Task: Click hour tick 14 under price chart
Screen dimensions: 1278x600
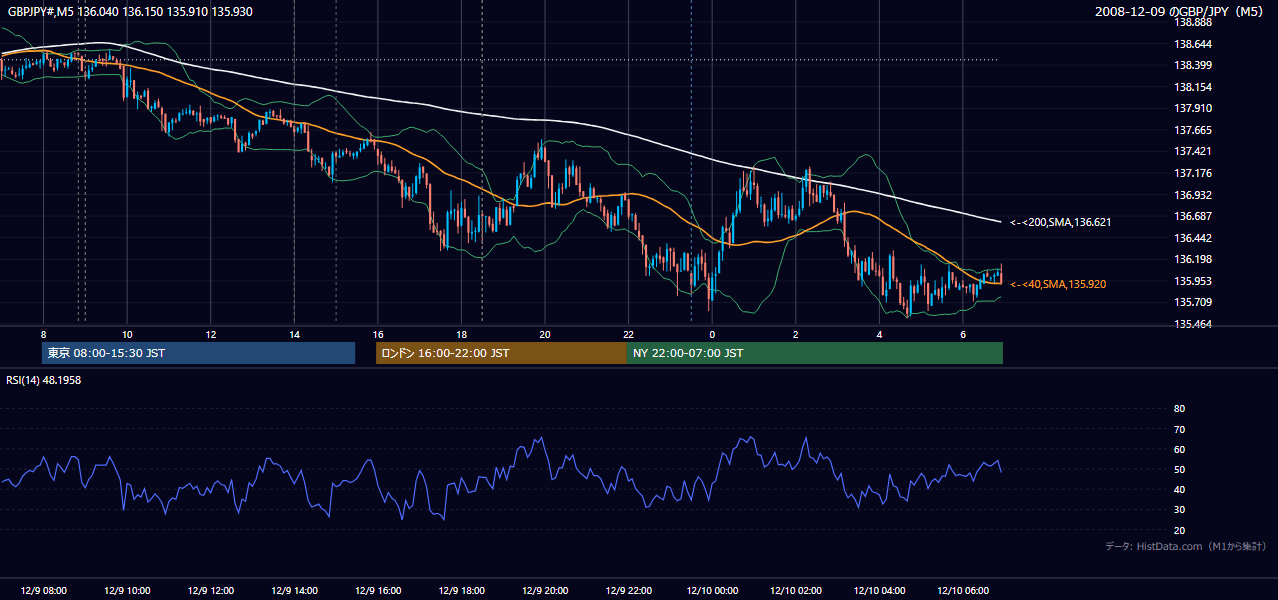Action: 294,334
